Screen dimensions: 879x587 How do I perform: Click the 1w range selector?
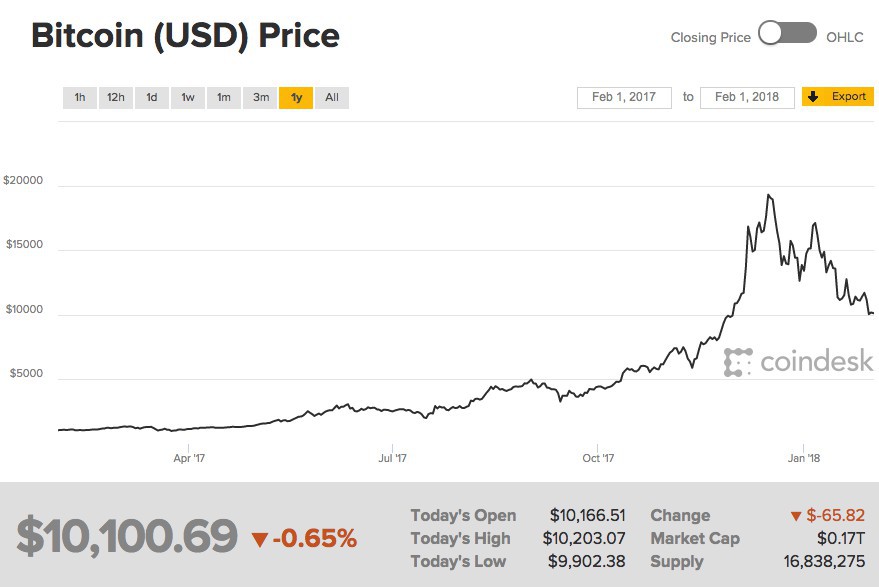click(187, 98)
